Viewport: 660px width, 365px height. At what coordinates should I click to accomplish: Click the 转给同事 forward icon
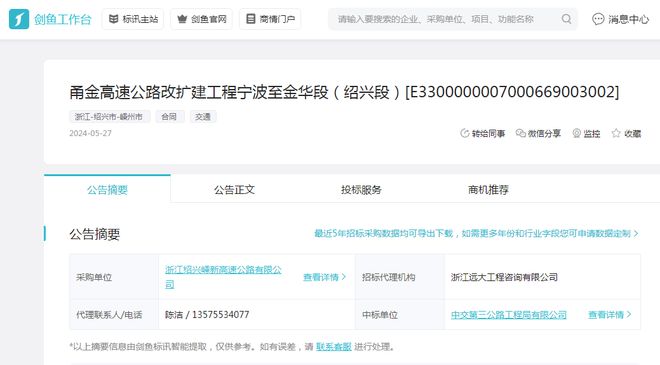[465, 133]
